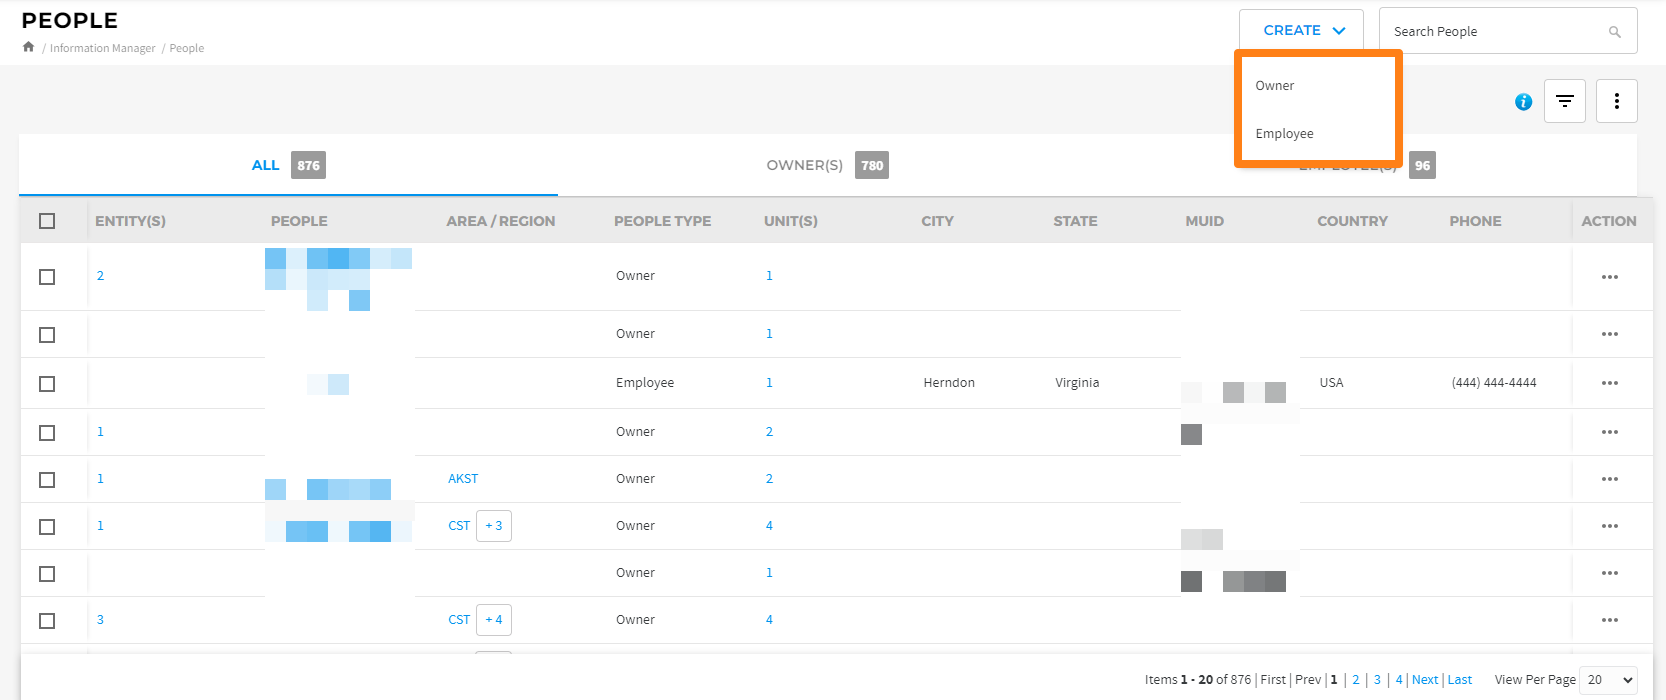Click the PHONE column header

pyautogui.click(x=1475, y=221)
